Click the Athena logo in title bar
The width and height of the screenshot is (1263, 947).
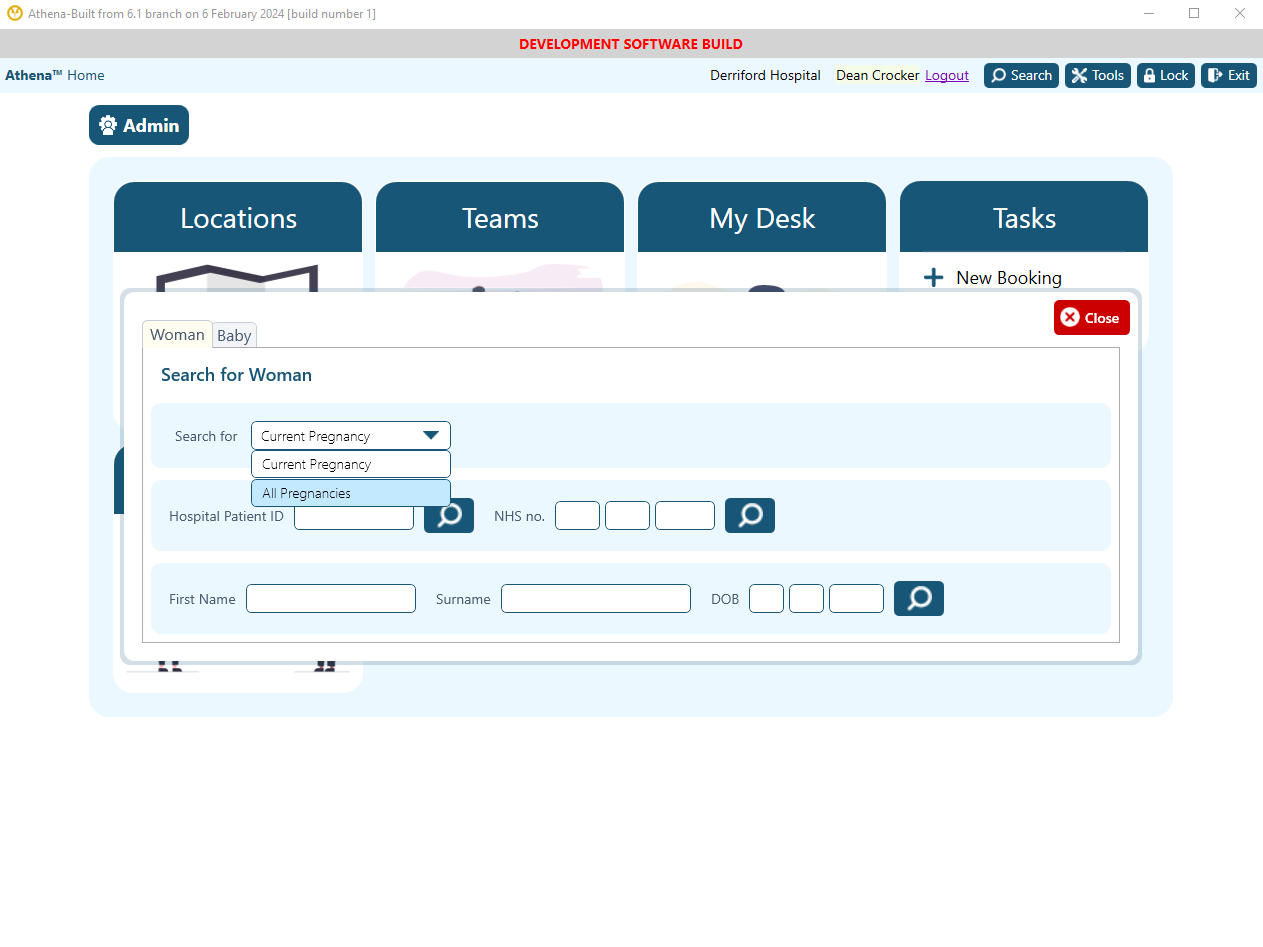click(15, 14)
